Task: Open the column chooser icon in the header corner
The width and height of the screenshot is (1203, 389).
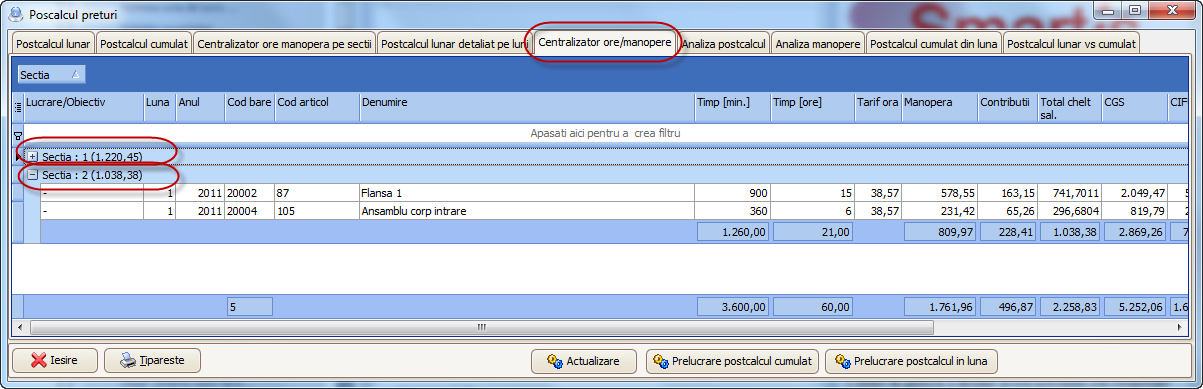Action: click(17, 106)
